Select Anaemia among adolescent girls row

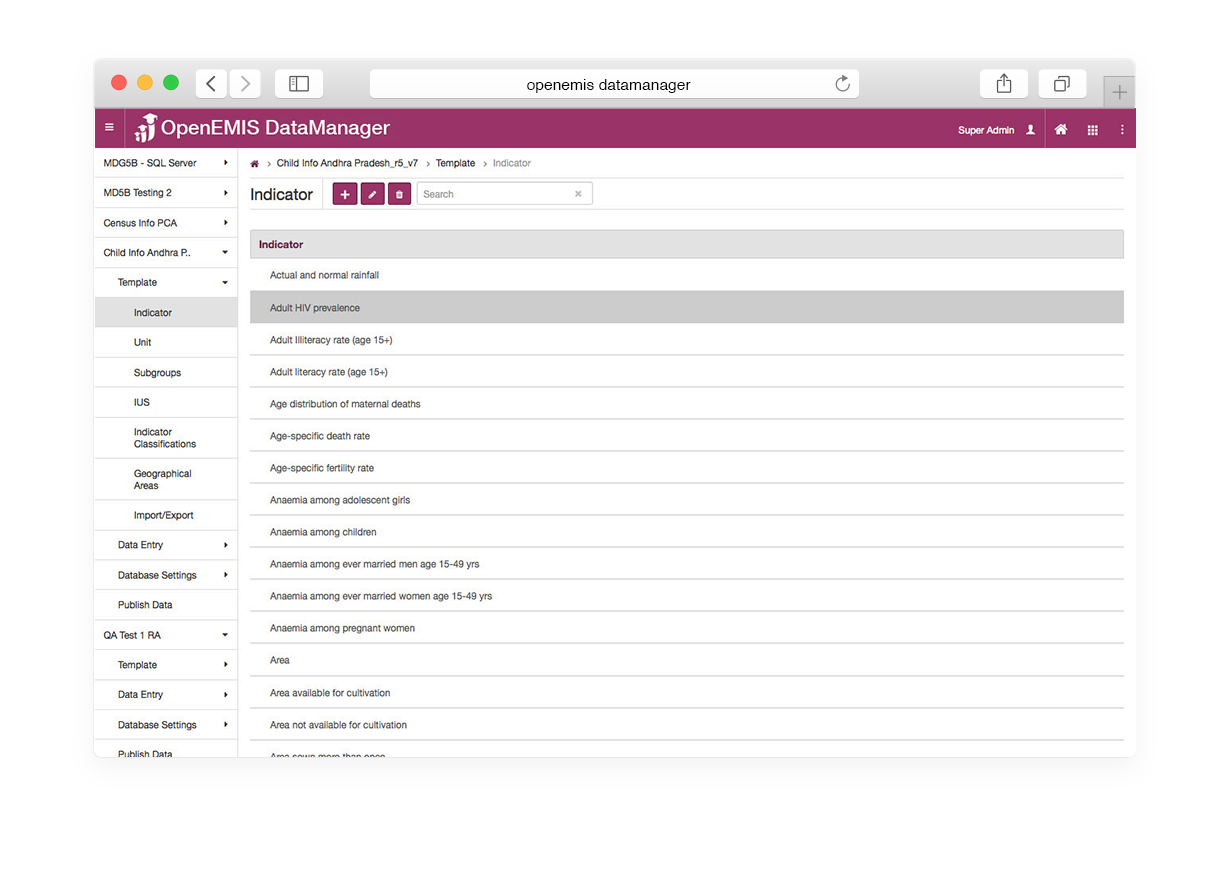click(x=687, y=500)
